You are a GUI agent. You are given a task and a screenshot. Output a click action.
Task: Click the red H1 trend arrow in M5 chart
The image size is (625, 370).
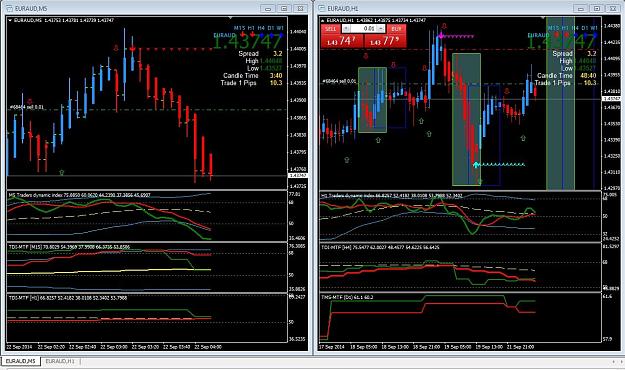tap(252, 35)
